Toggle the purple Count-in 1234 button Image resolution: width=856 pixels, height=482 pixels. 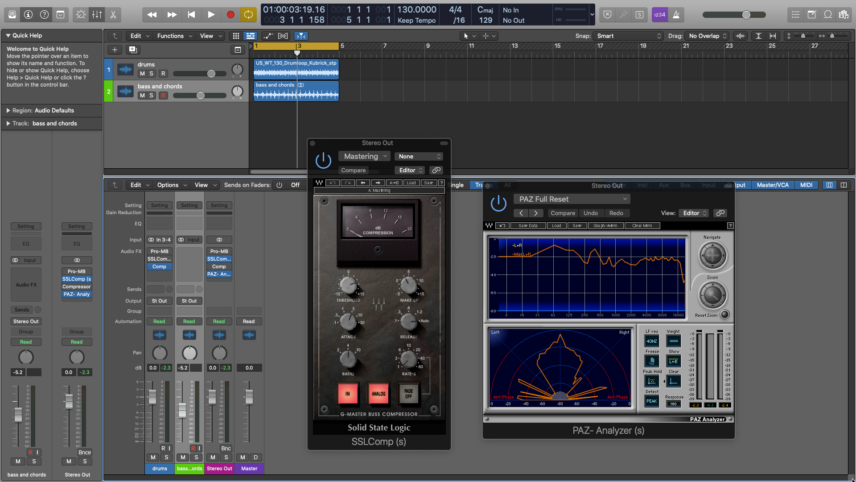(659, 15)
